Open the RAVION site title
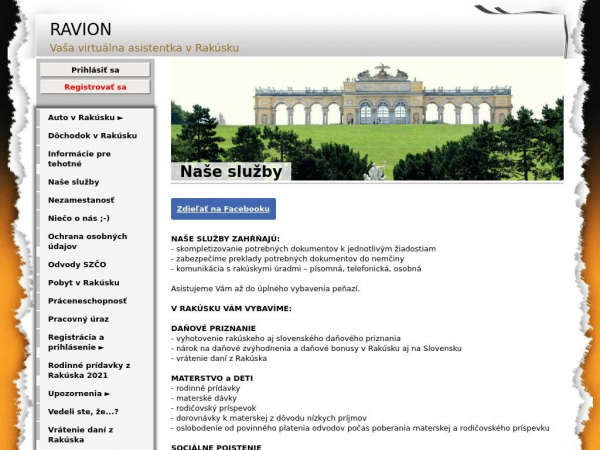 81,29
